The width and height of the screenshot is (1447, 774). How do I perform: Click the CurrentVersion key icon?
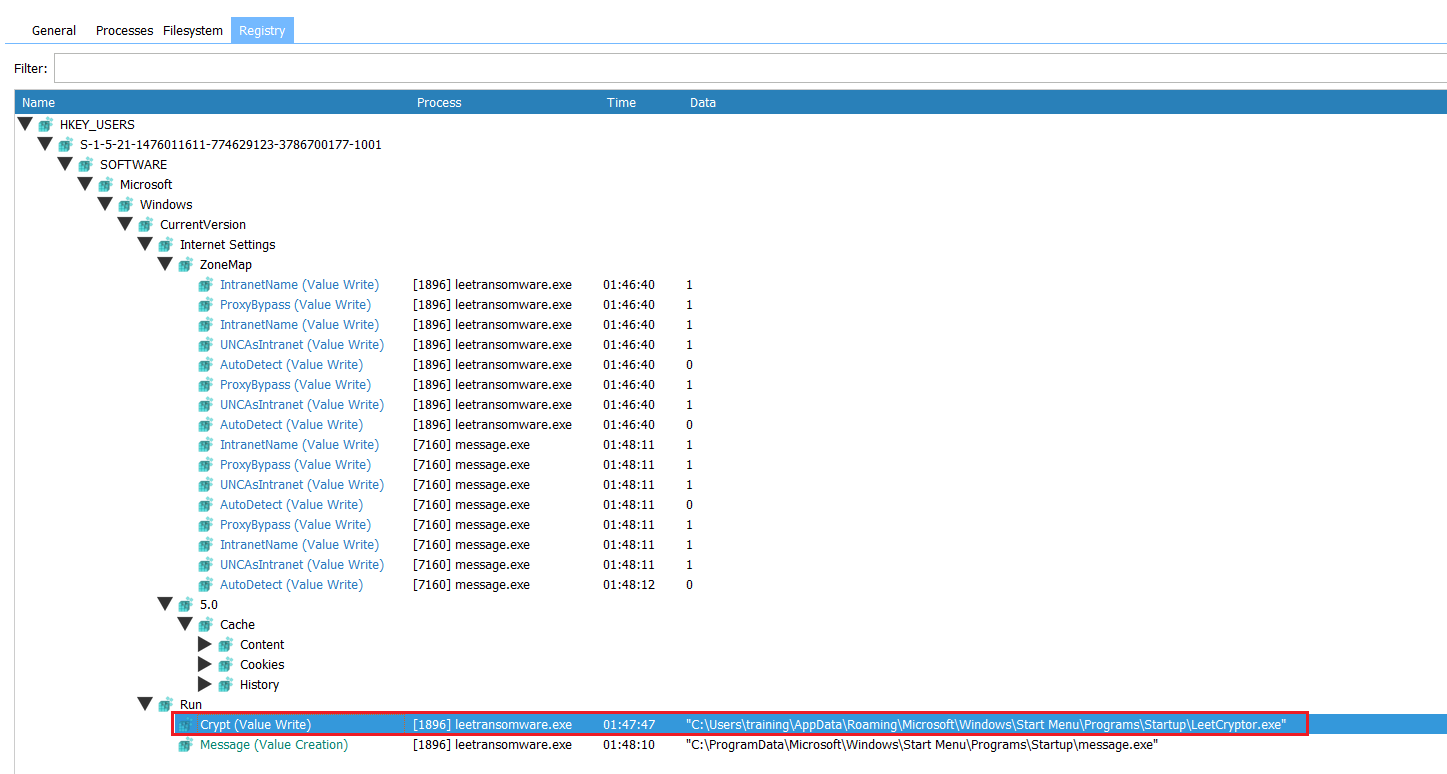(145, 224)
